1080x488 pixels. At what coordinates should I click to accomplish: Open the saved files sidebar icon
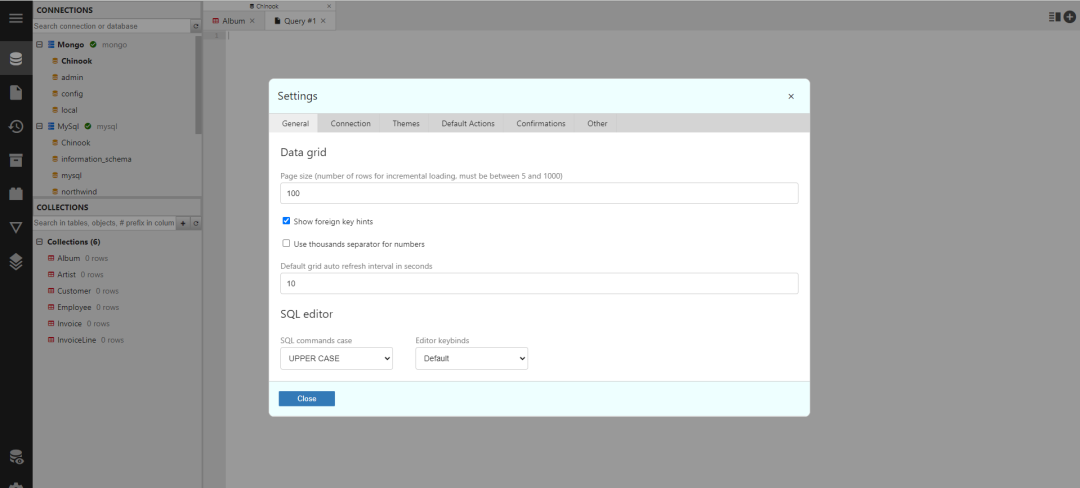(16, 92)
